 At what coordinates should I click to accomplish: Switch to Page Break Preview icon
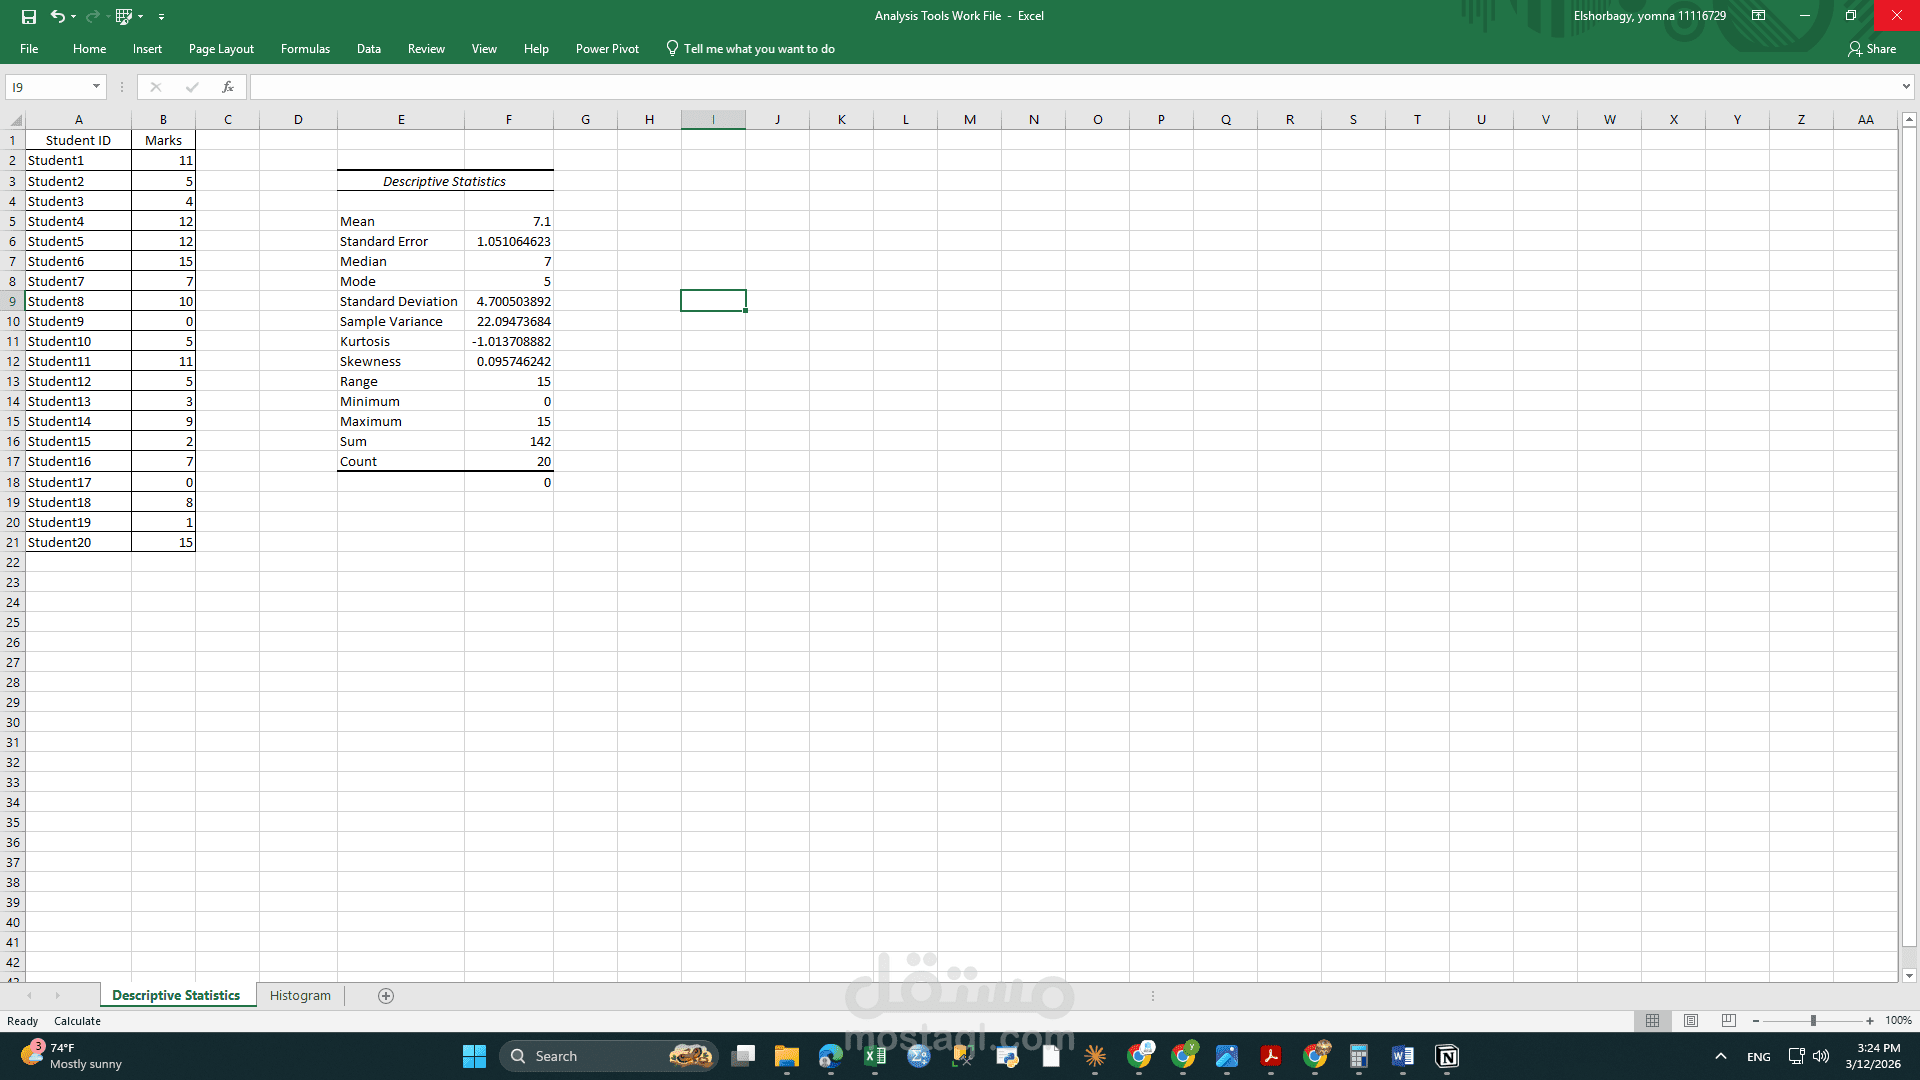(x=1729, y=1020)
